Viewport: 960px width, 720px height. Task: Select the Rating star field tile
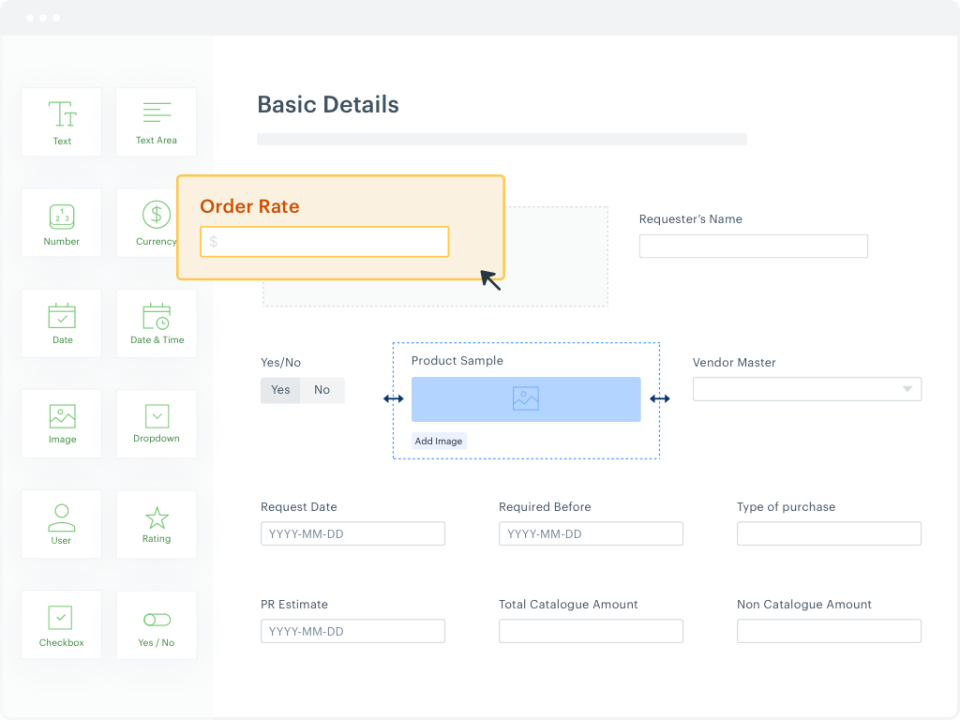[x=156, y=523]
